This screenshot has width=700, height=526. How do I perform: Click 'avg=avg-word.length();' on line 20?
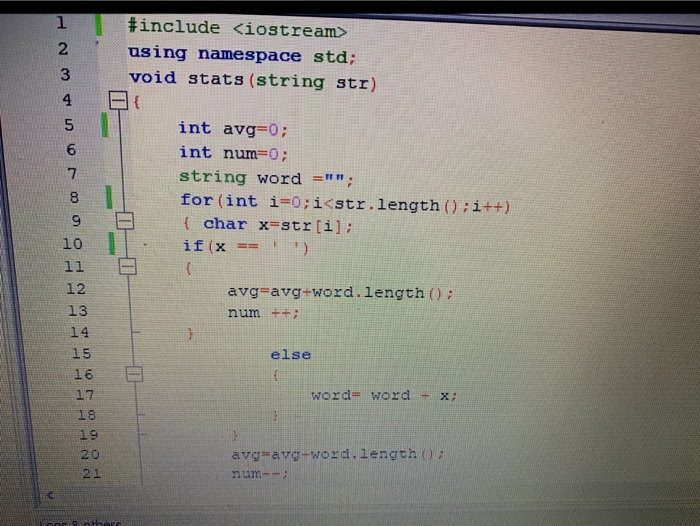338,454
